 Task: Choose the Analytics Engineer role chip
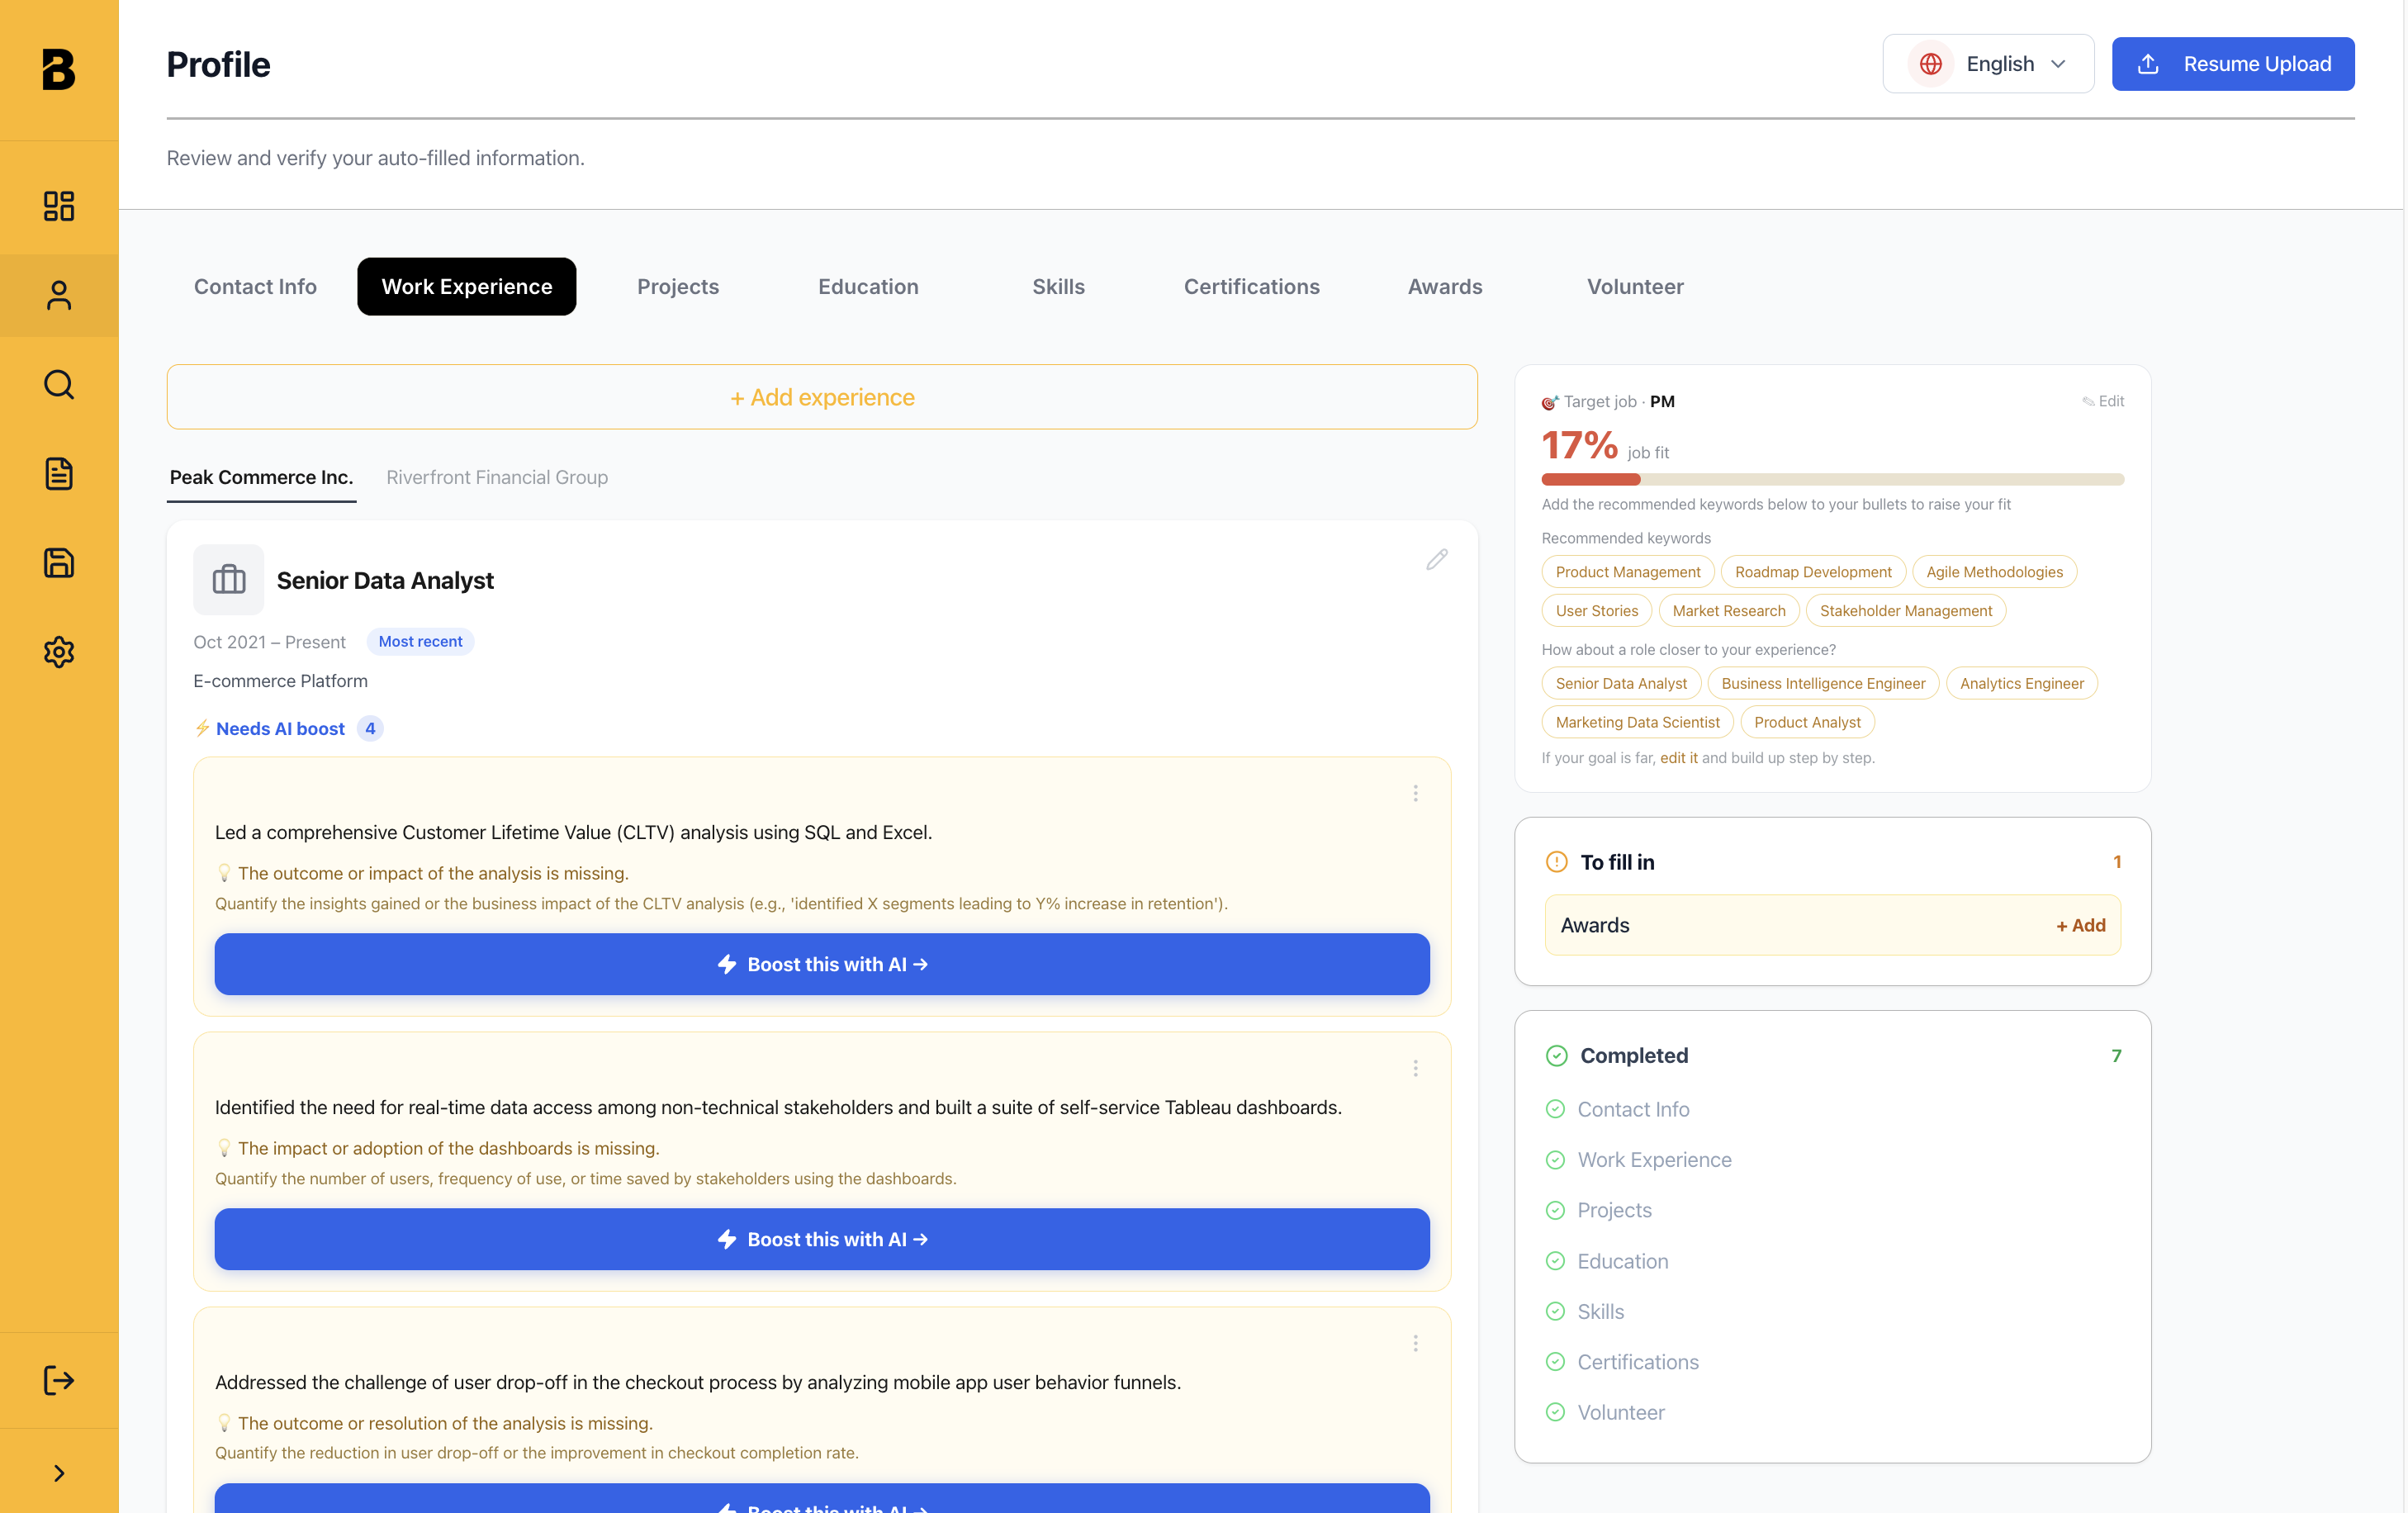[2021, 683]
